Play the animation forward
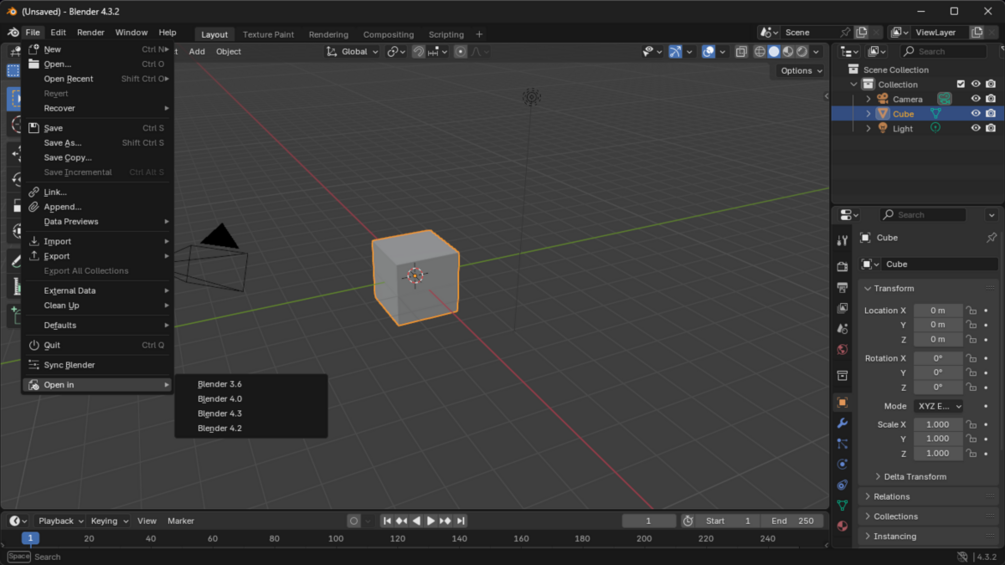The height and width of the screenshot is (565, 1005). tap(431, 521)
